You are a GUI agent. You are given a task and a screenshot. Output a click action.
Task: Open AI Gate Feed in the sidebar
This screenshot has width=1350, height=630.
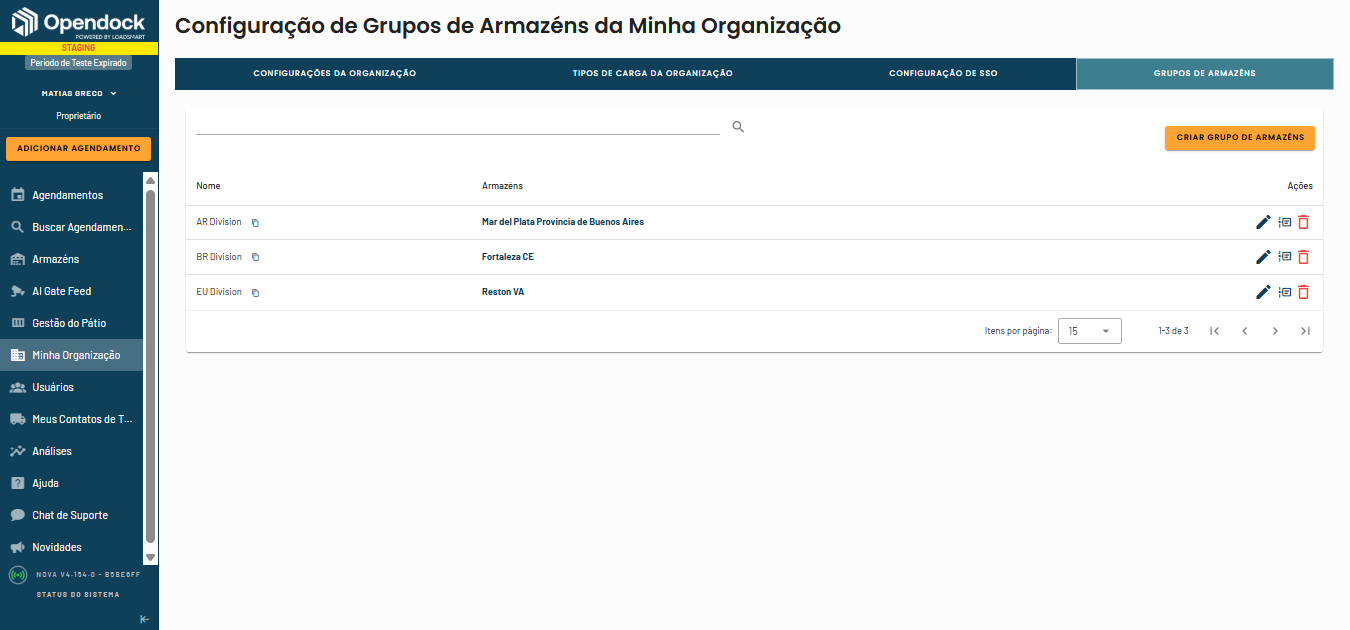72,291
